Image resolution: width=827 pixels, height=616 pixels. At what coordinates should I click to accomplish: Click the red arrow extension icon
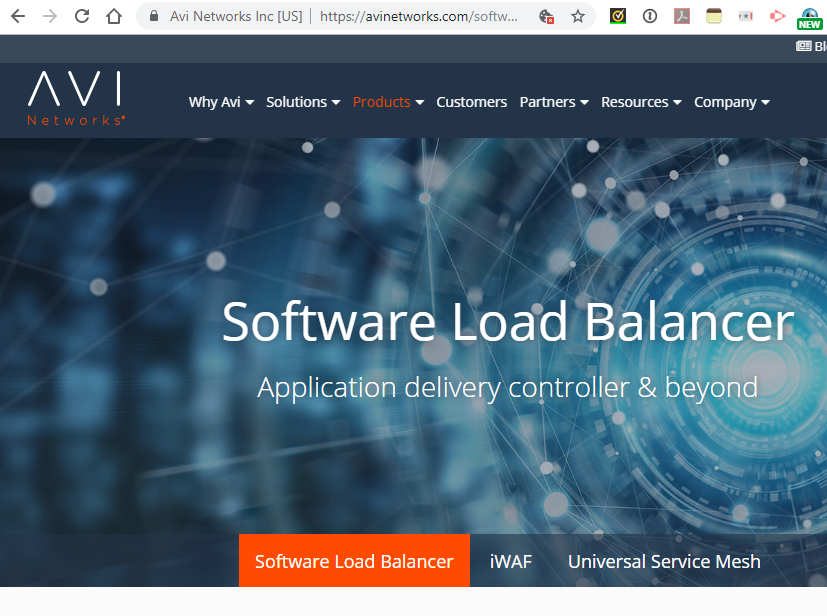click(777, 16)
